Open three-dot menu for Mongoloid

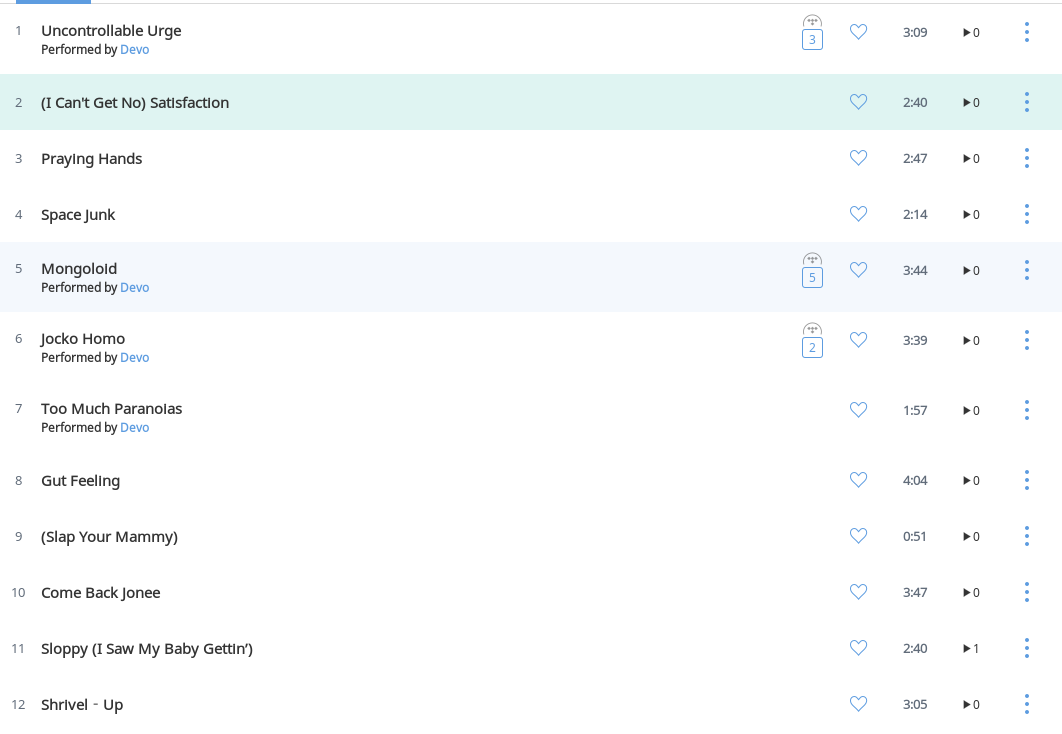point(1027,270)
